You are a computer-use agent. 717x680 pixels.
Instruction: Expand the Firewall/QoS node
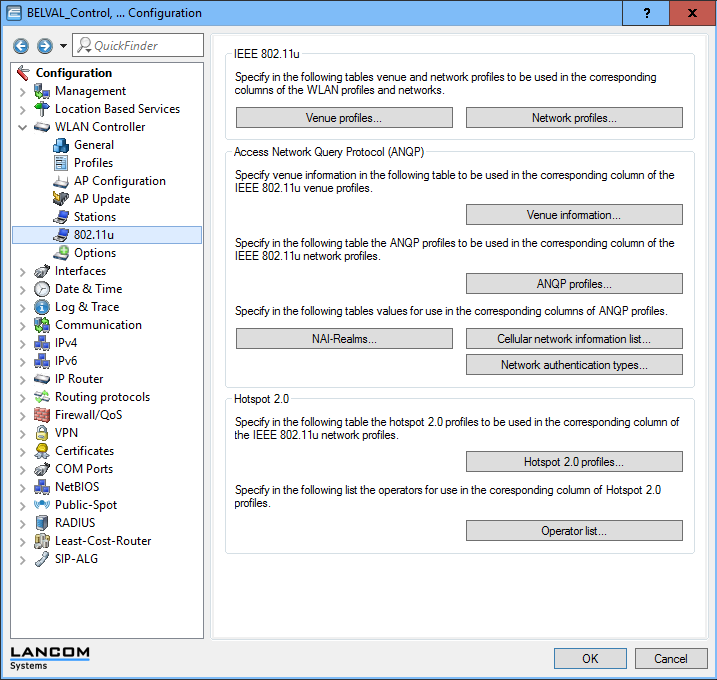pyautogui.click(x=22, y=416)
